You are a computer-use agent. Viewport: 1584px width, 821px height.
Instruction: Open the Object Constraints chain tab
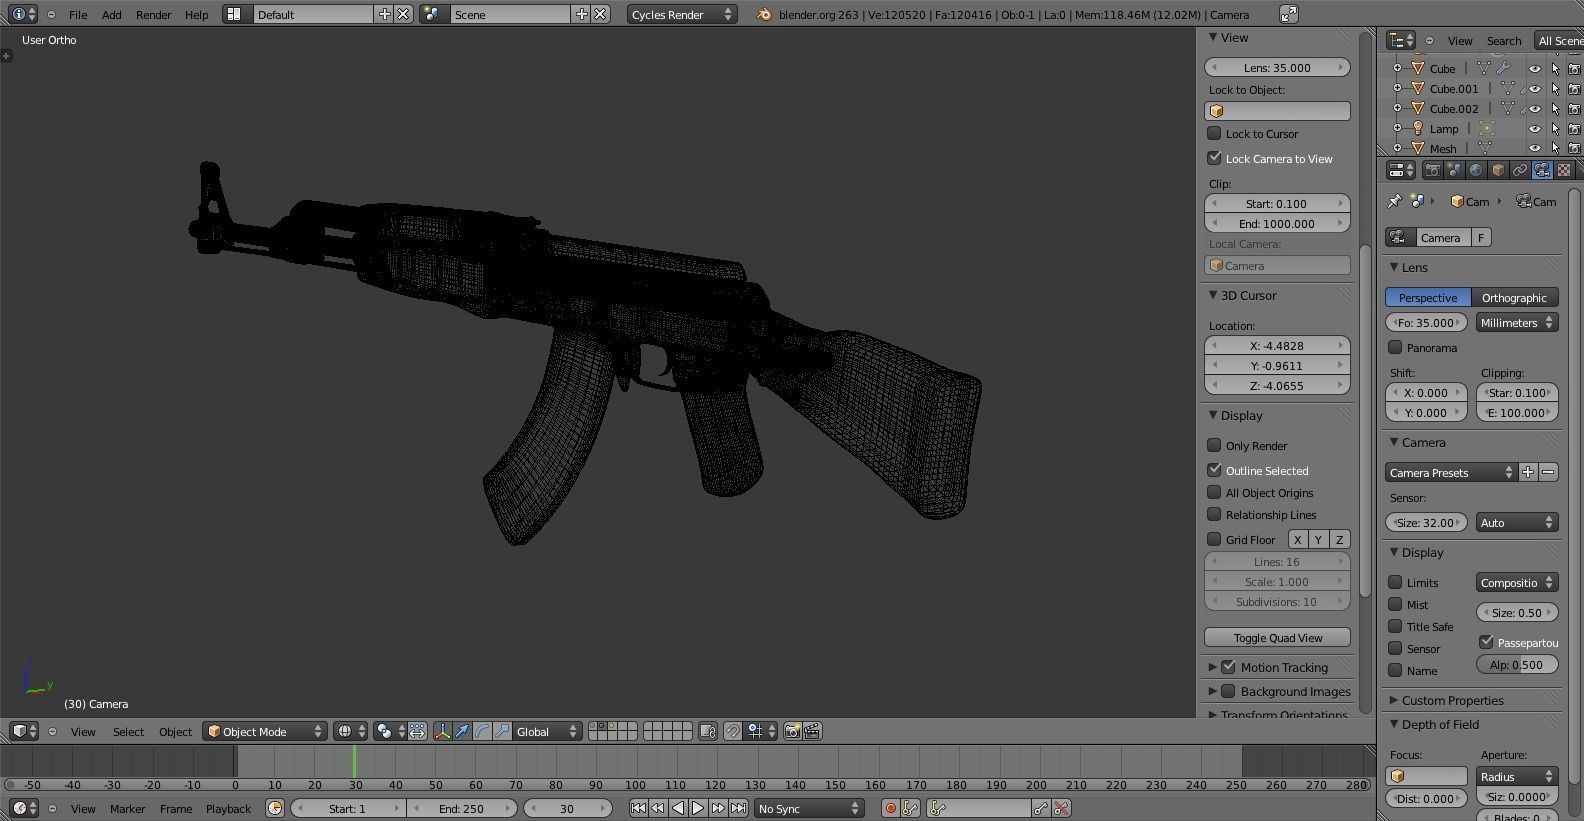pos(1520,170)
